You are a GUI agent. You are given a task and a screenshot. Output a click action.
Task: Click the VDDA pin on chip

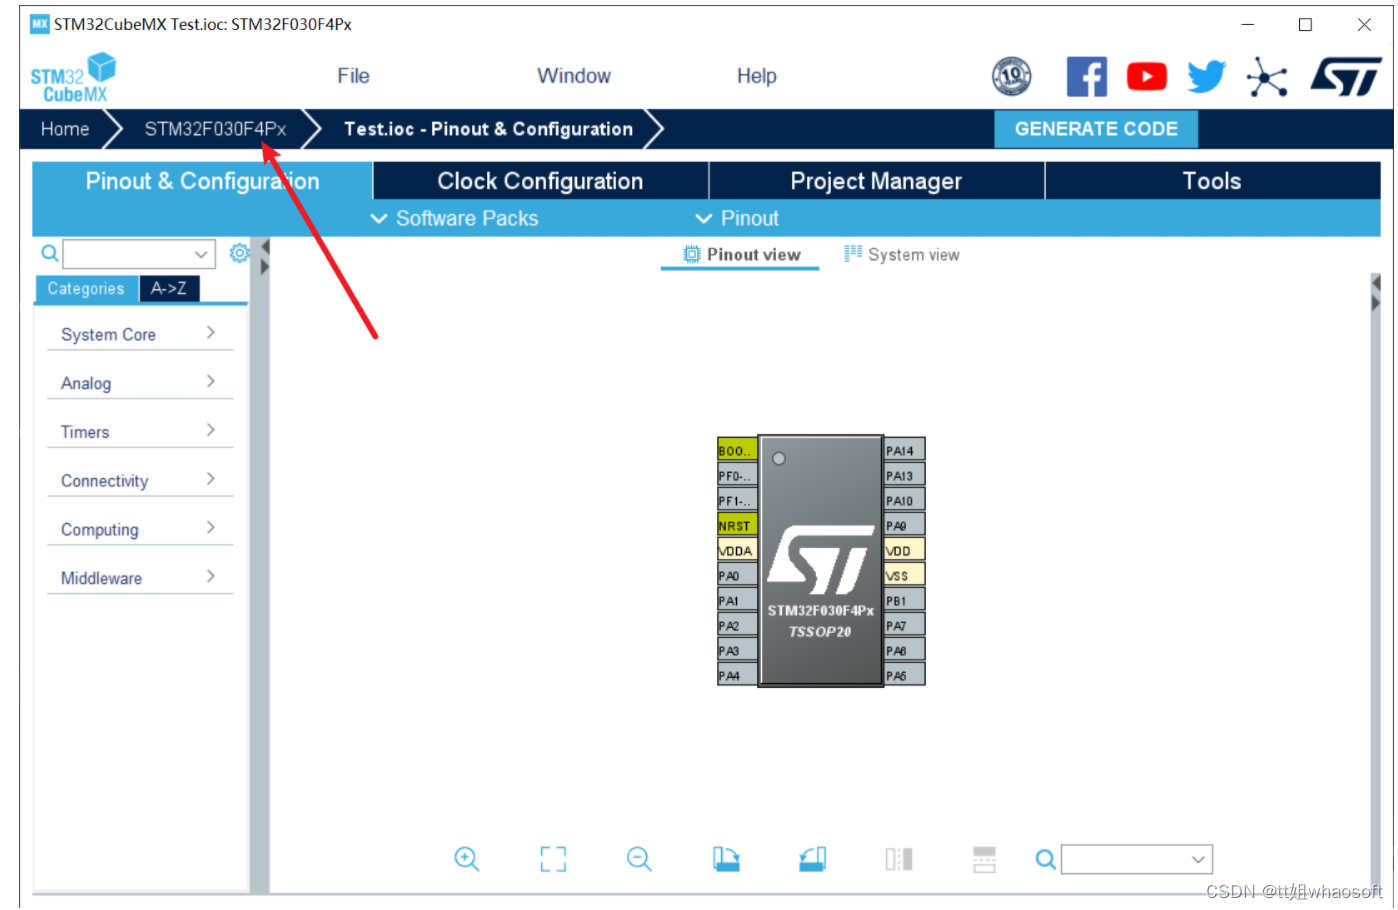pos(737,550)
